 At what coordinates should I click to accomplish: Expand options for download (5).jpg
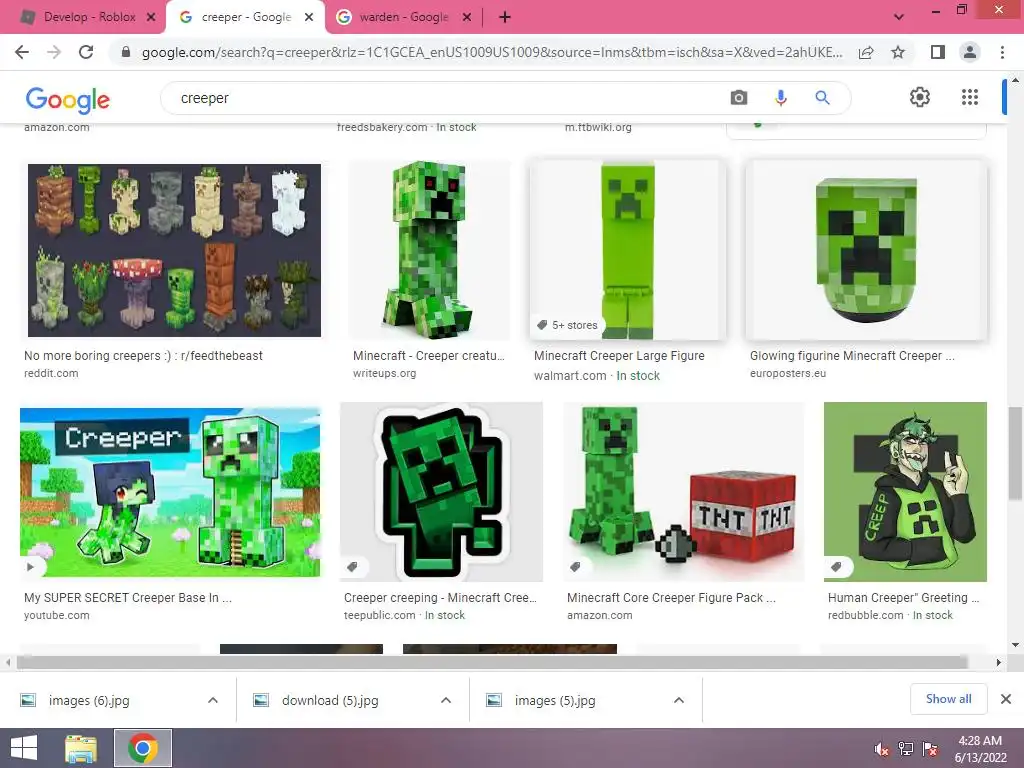(x=446, y=700)
